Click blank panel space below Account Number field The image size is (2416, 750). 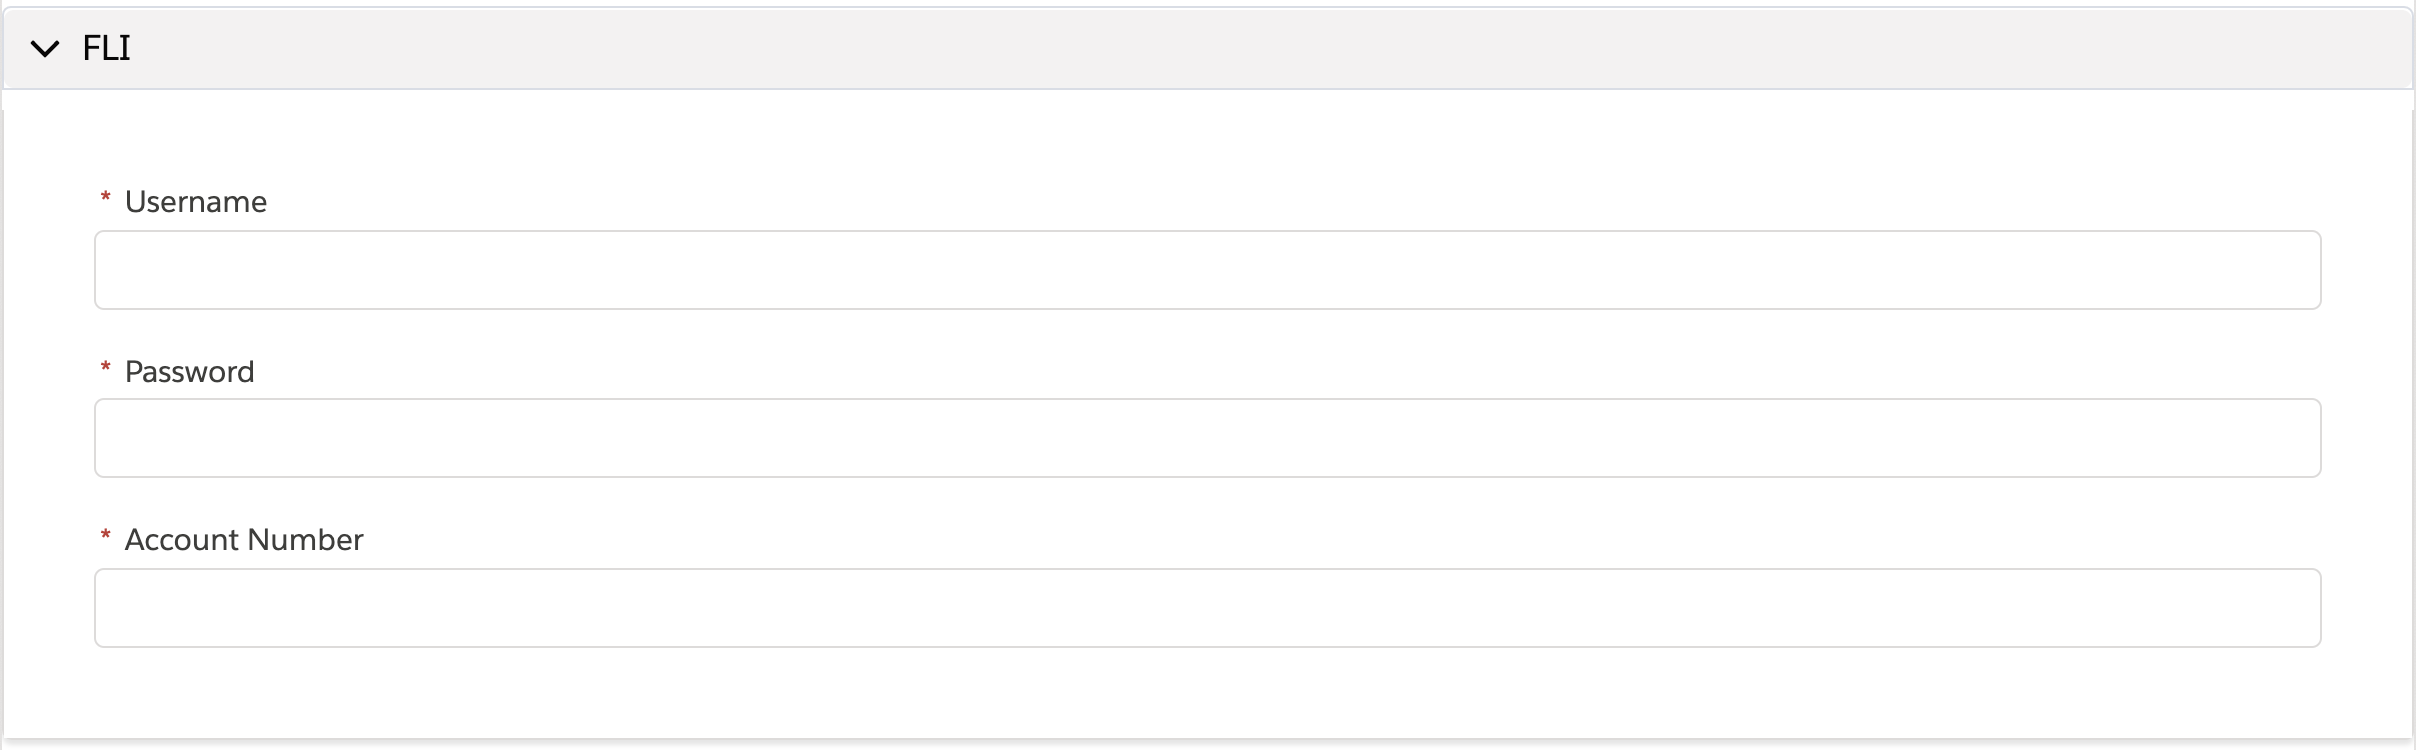[1207, 692]
